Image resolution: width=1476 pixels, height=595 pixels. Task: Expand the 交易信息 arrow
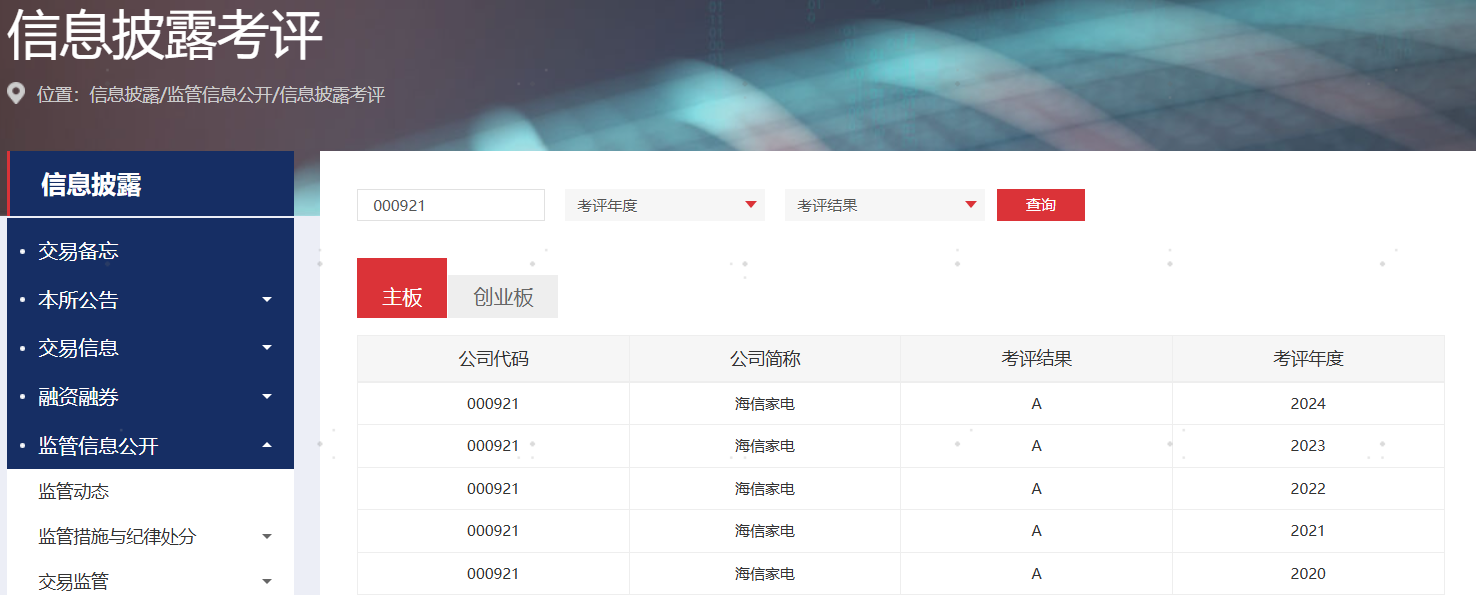point(267,348)
